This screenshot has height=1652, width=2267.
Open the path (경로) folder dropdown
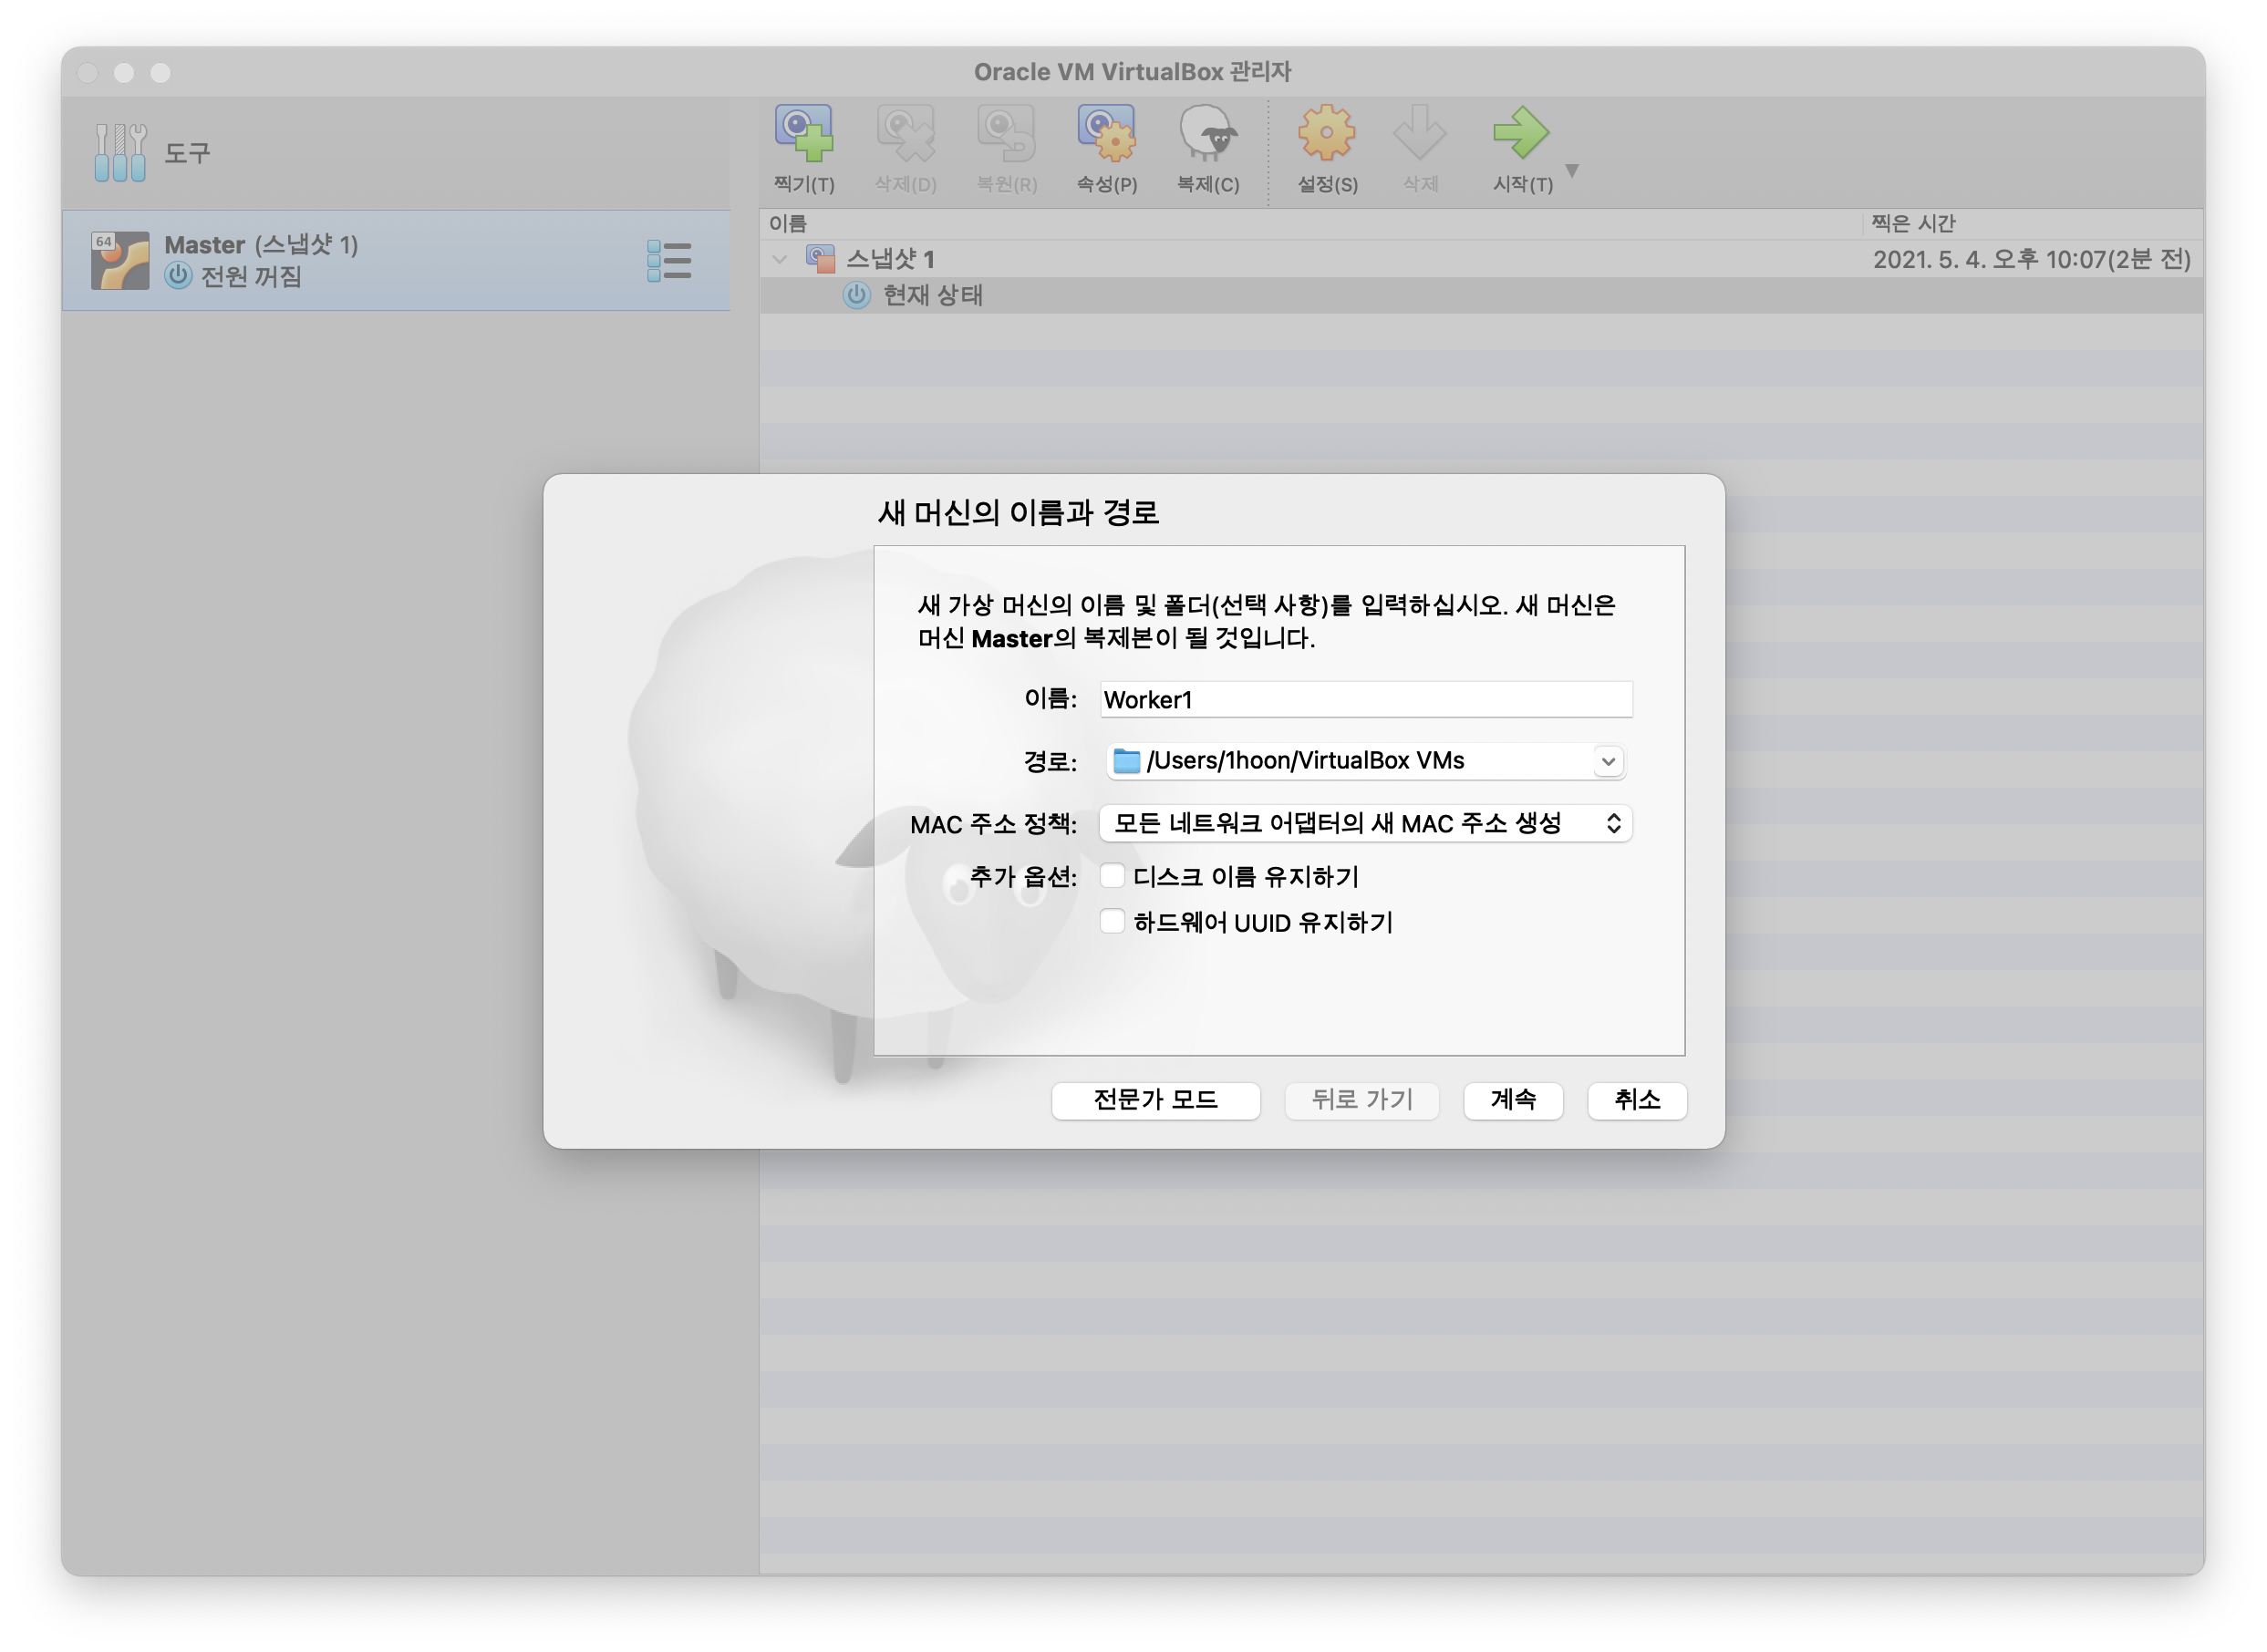(1607, 761)
